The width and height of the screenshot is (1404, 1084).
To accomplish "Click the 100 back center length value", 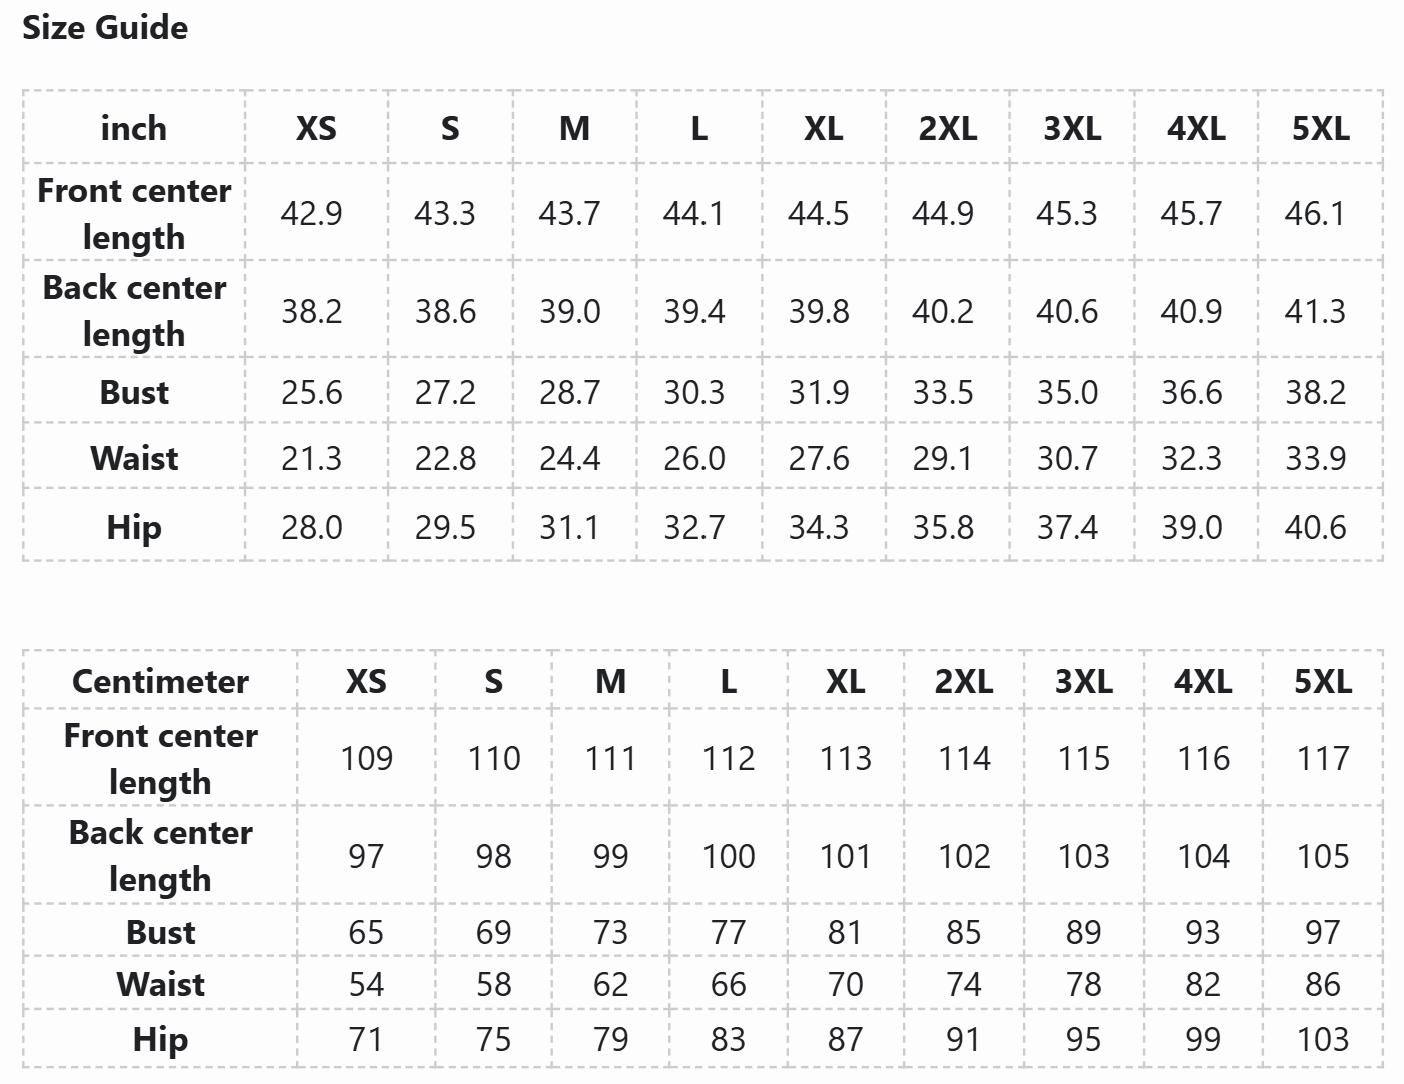I will 728,856.
